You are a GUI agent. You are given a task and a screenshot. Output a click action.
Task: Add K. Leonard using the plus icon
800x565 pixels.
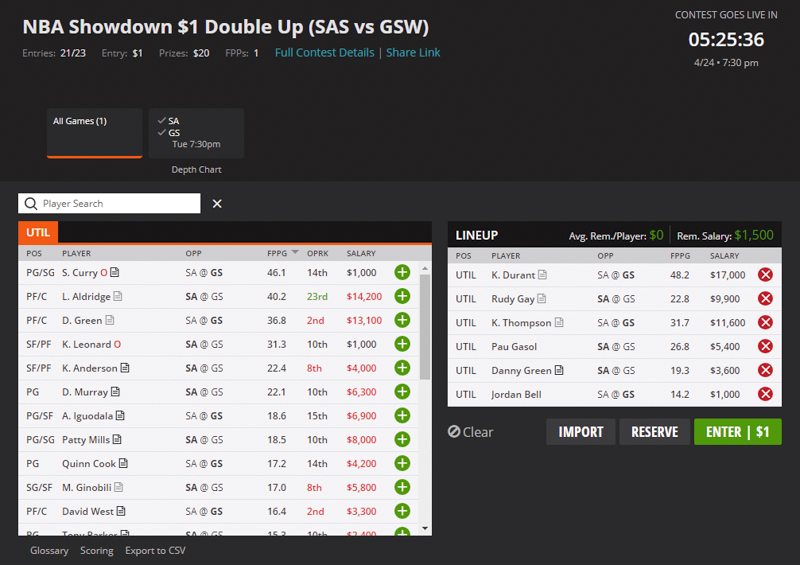tap(402, 344)
